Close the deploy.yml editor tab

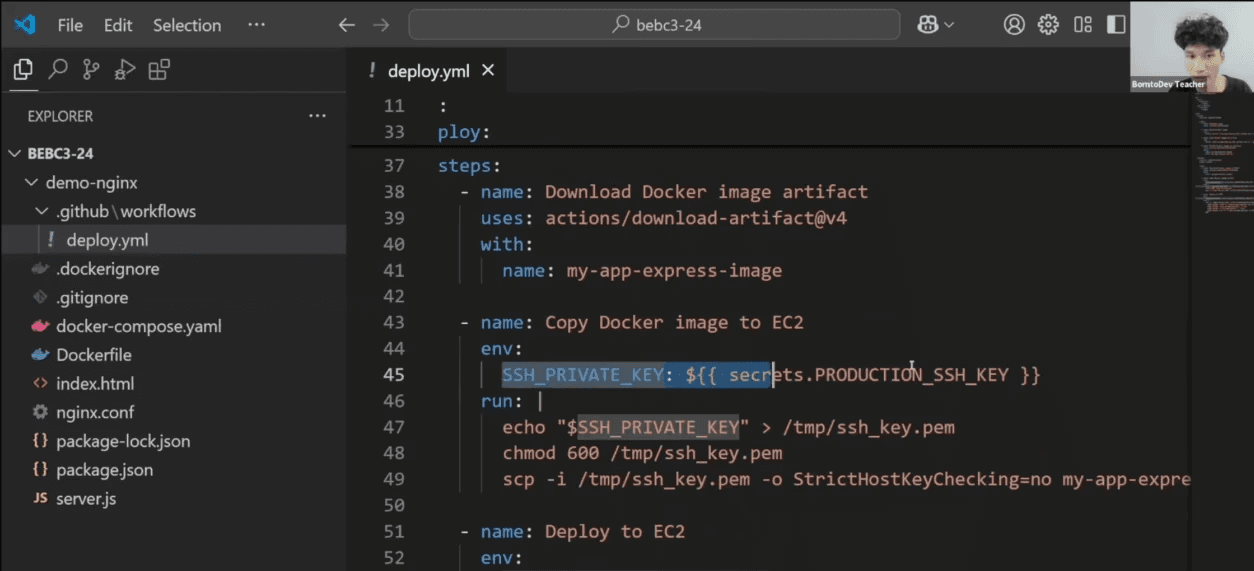coord(488,70)
